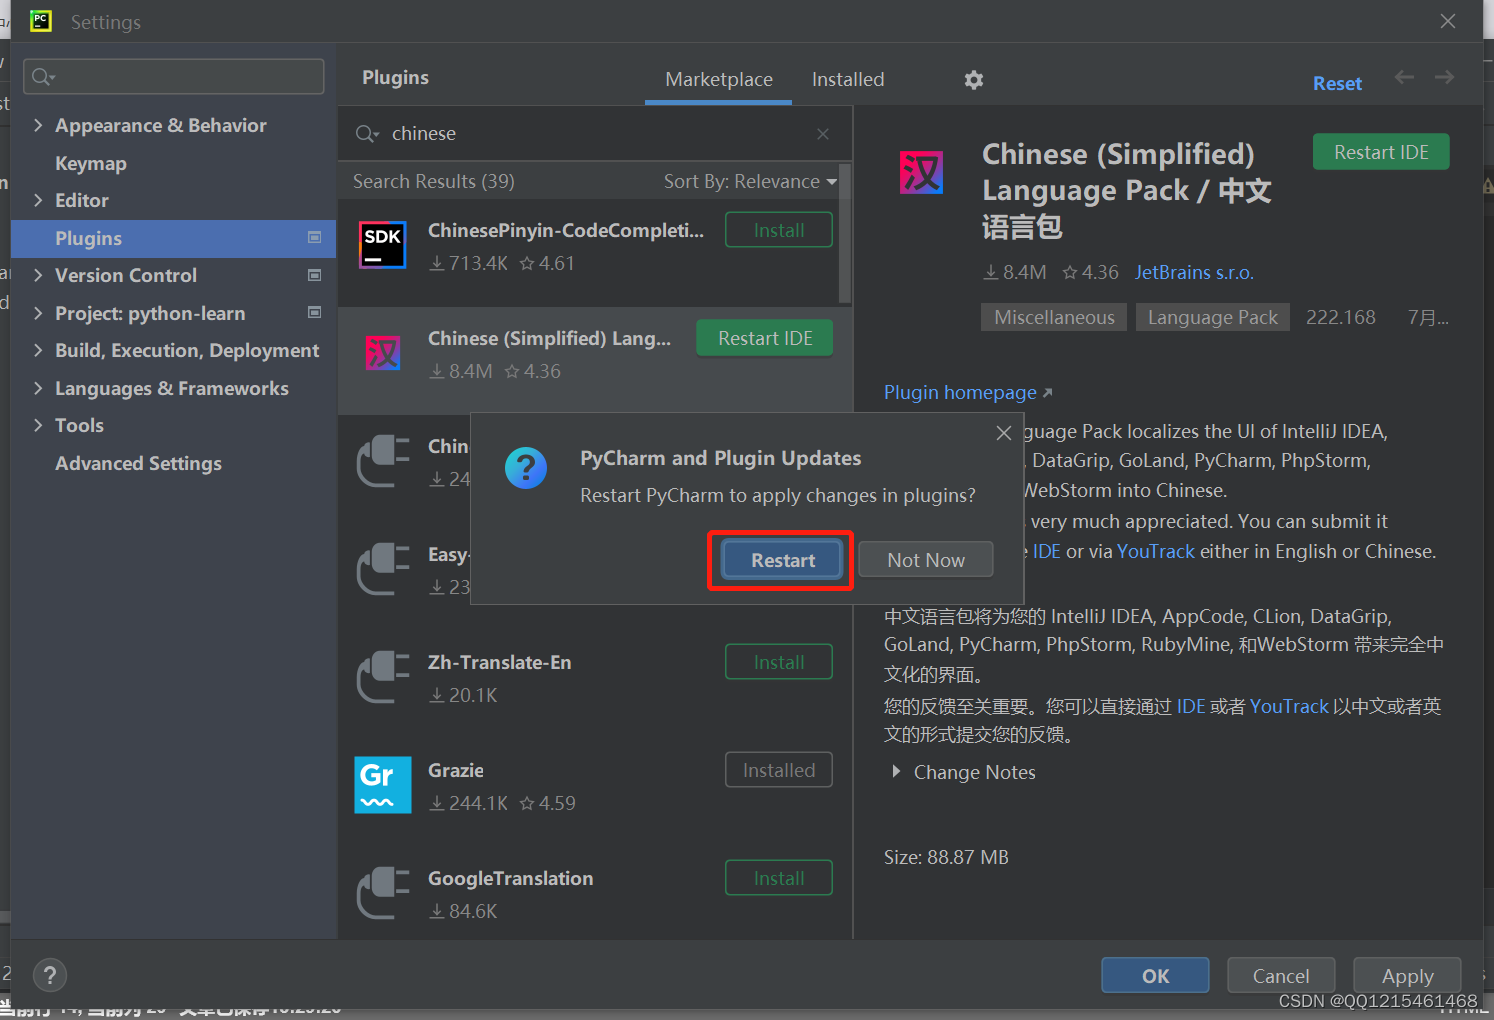
Task: Open the Sort By: Relevance dropdown
Action: (750, 181)
